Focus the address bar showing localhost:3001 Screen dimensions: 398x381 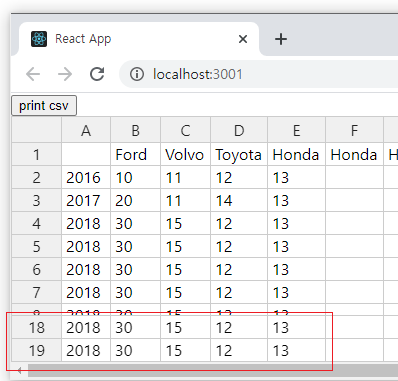click(x=259, y=74)
